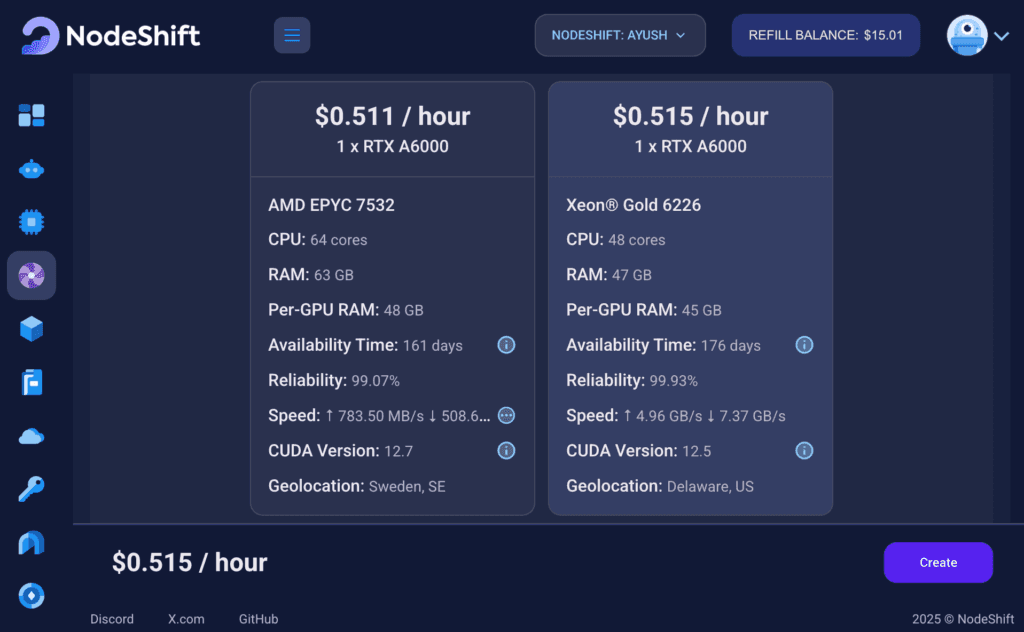Show full speed details for AMD EPYC card

point(506,415)
